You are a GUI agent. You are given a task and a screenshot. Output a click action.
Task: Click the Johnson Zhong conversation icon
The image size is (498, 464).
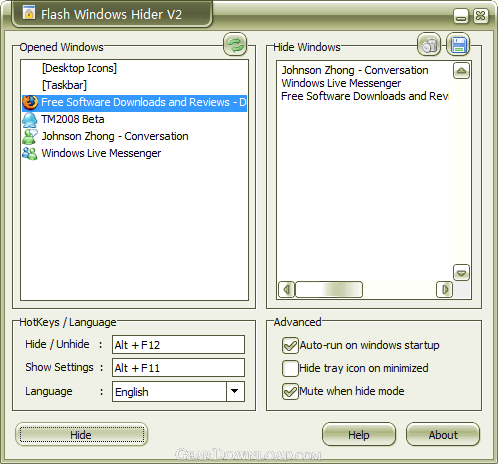(x=30, y=137)
